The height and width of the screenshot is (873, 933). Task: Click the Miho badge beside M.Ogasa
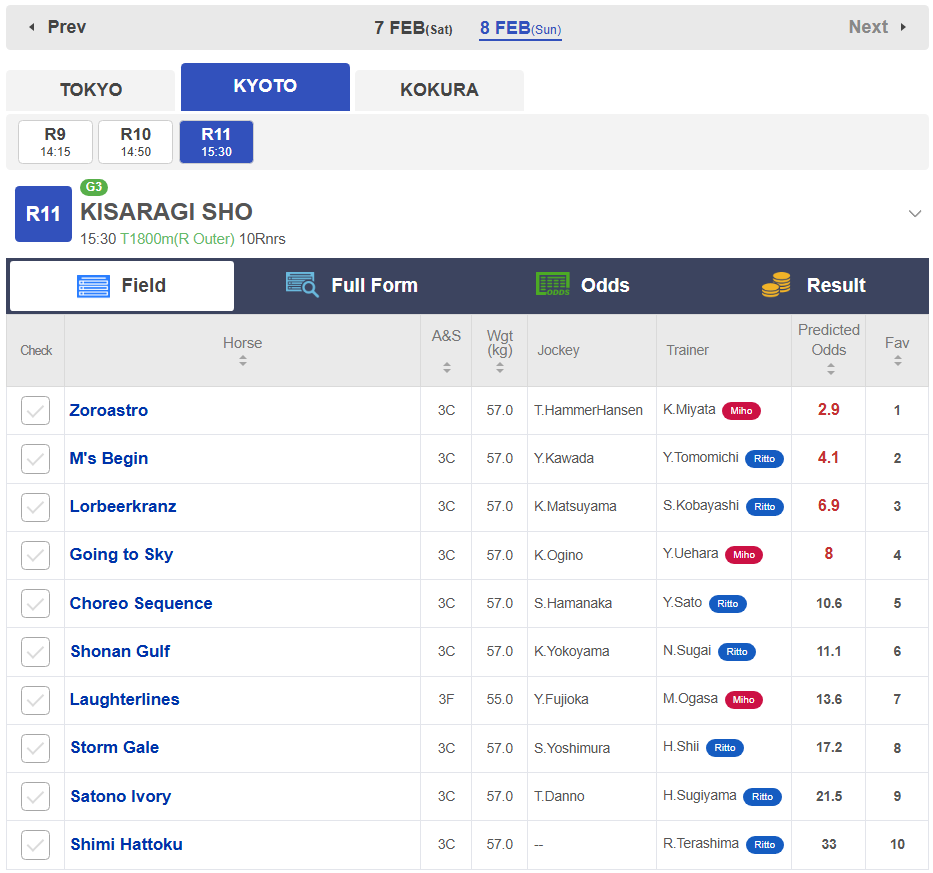(744, 700)
